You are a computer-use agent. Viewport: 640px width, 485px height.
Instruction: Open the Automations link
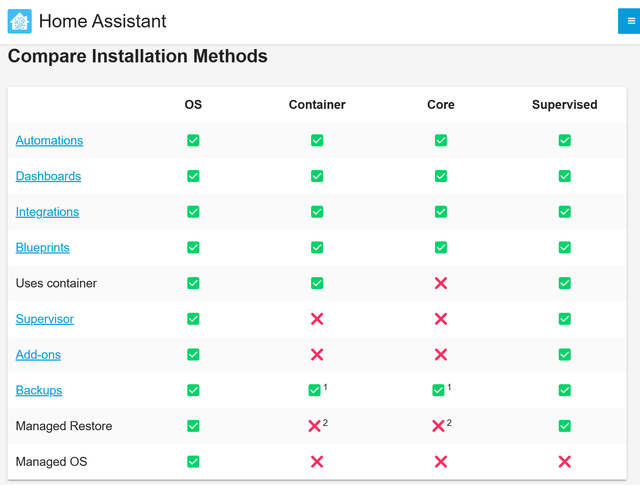(x=49, y=141)
